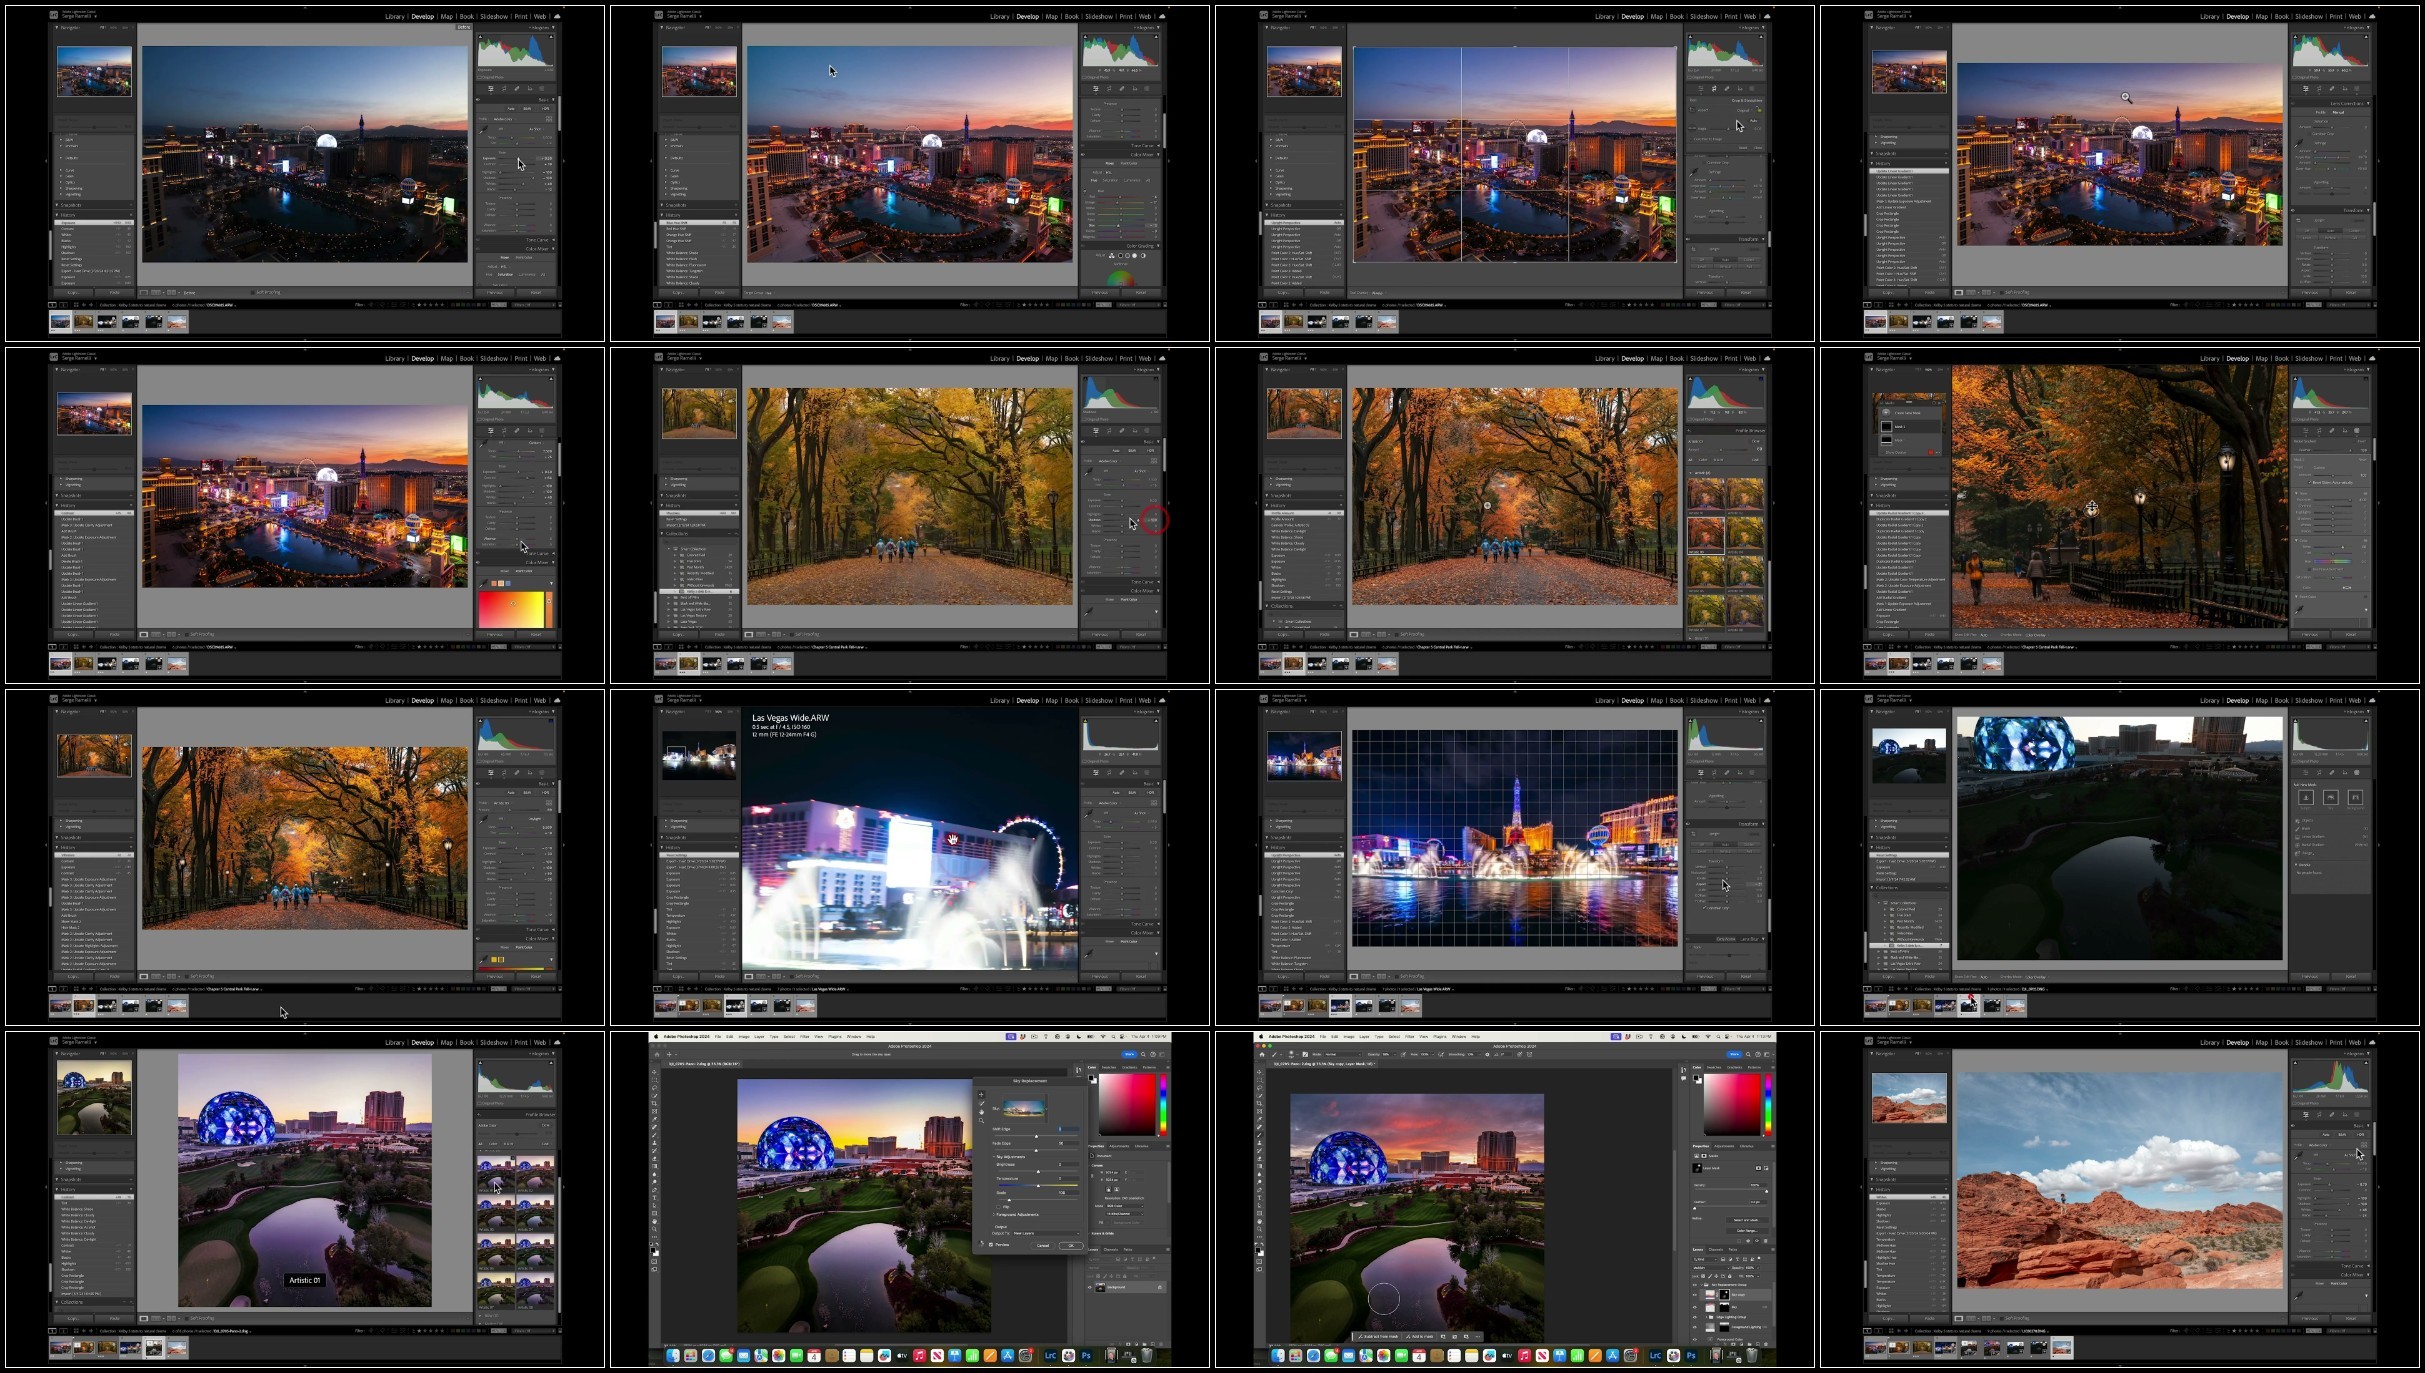Open the Output To New Layers dropdown

(1046, 1234)
